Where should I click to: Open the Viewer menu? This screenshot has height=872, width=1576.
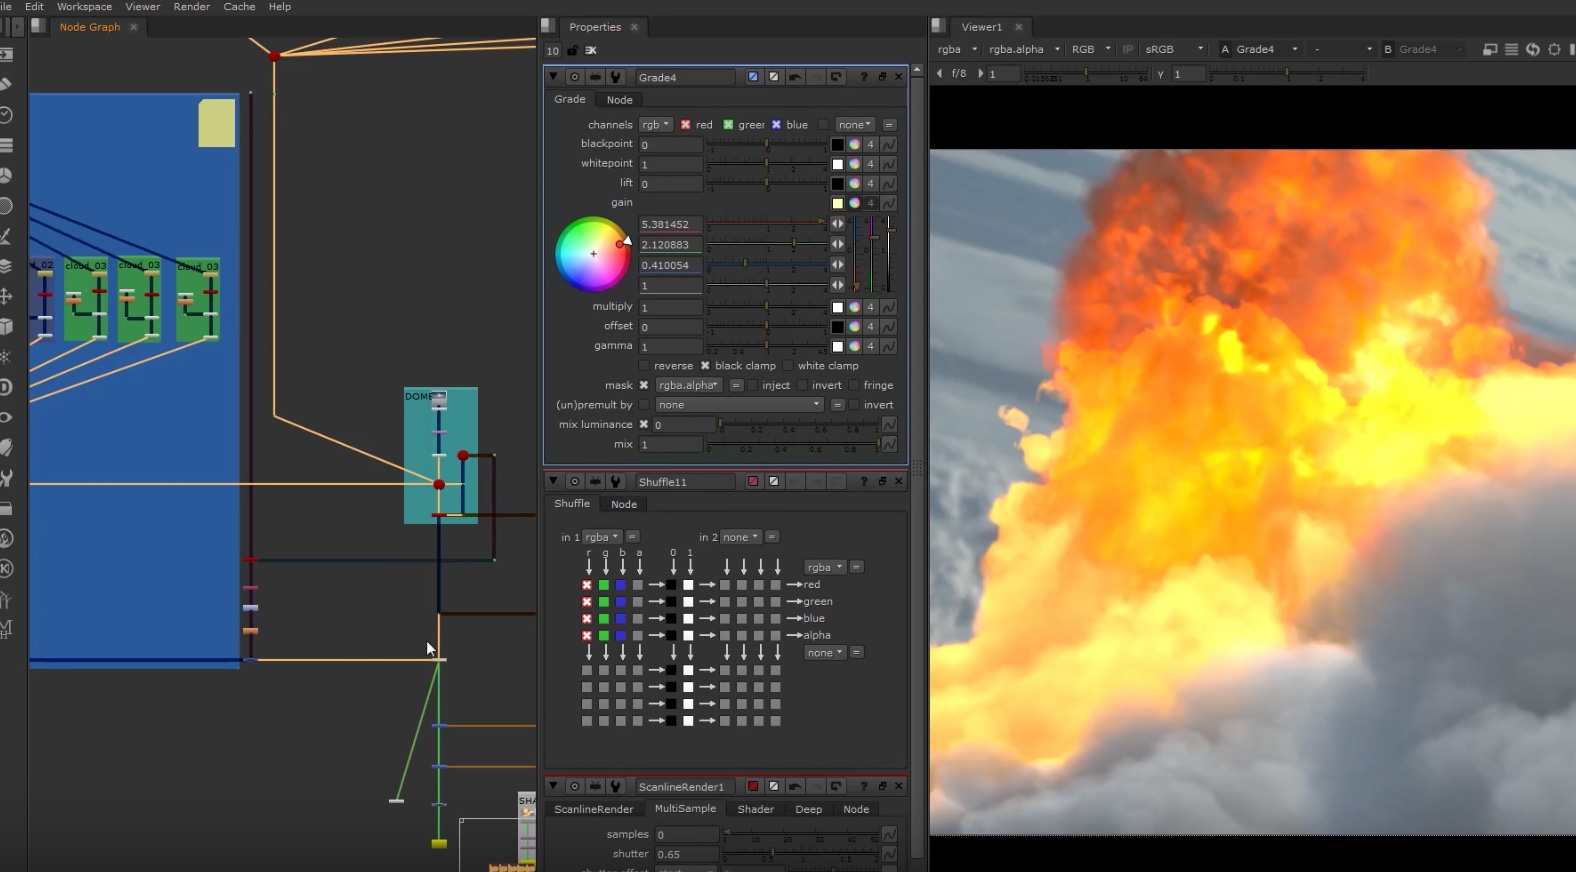tap(142, 6)
